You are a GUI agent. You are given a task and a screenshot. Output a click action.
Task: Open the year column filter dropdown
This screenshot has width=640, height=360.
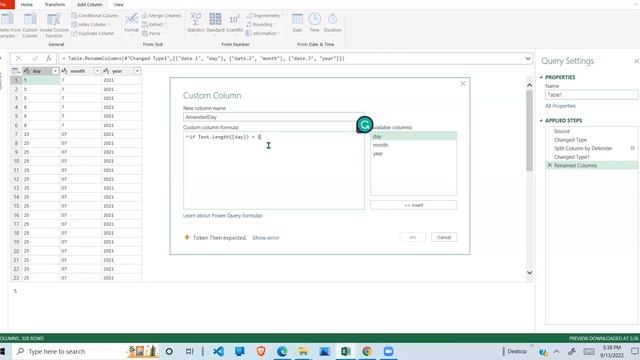137,71
